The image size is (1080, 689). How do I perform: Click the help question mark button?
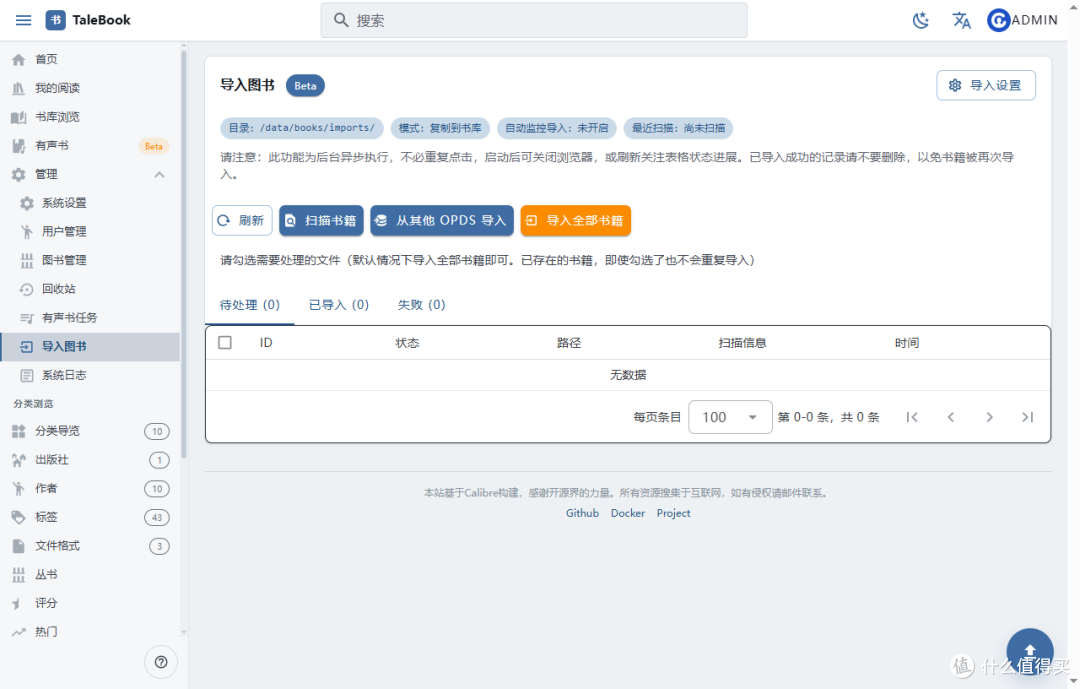pos(161,662)
